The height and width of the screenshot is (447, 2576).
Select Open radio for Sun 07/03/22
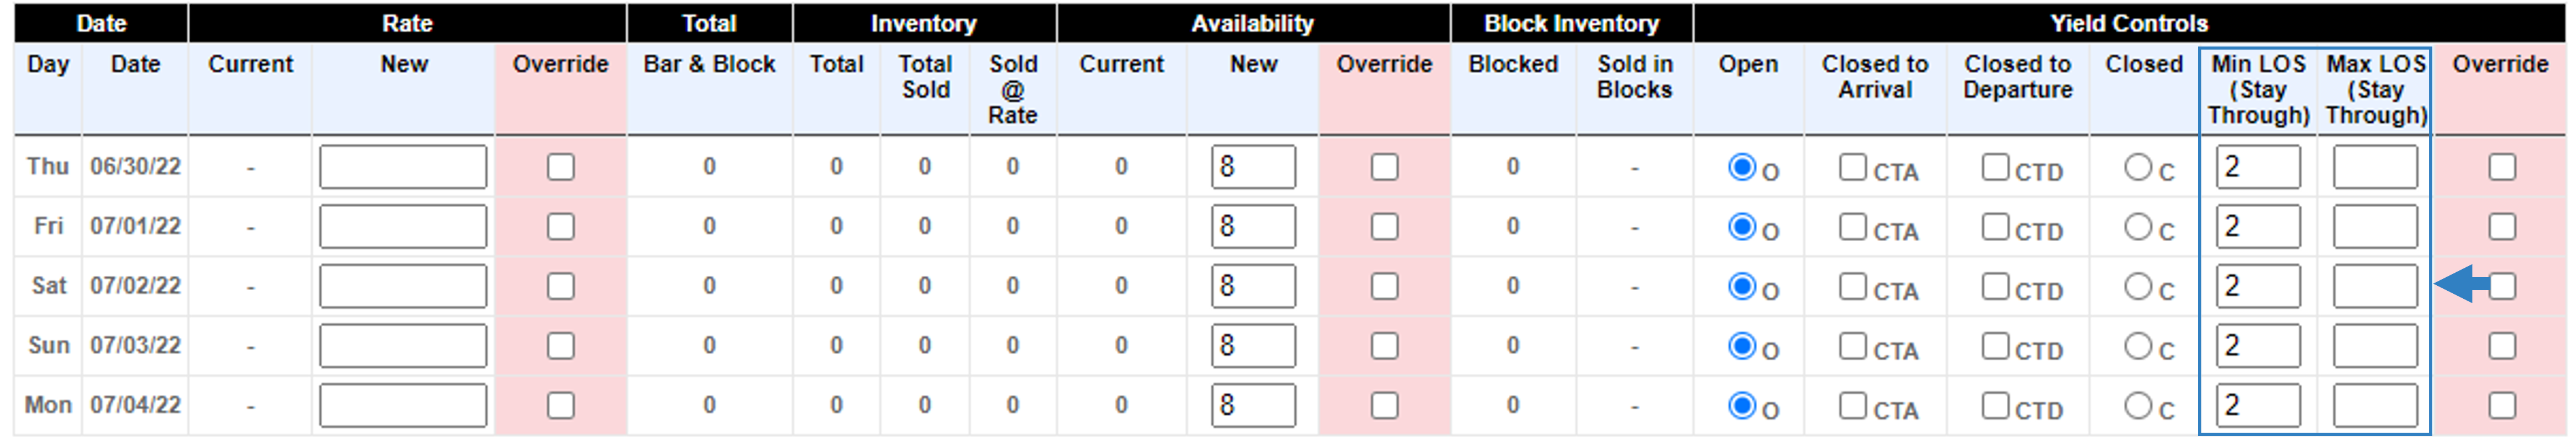pyautogui.click(x=1742, y=346)
